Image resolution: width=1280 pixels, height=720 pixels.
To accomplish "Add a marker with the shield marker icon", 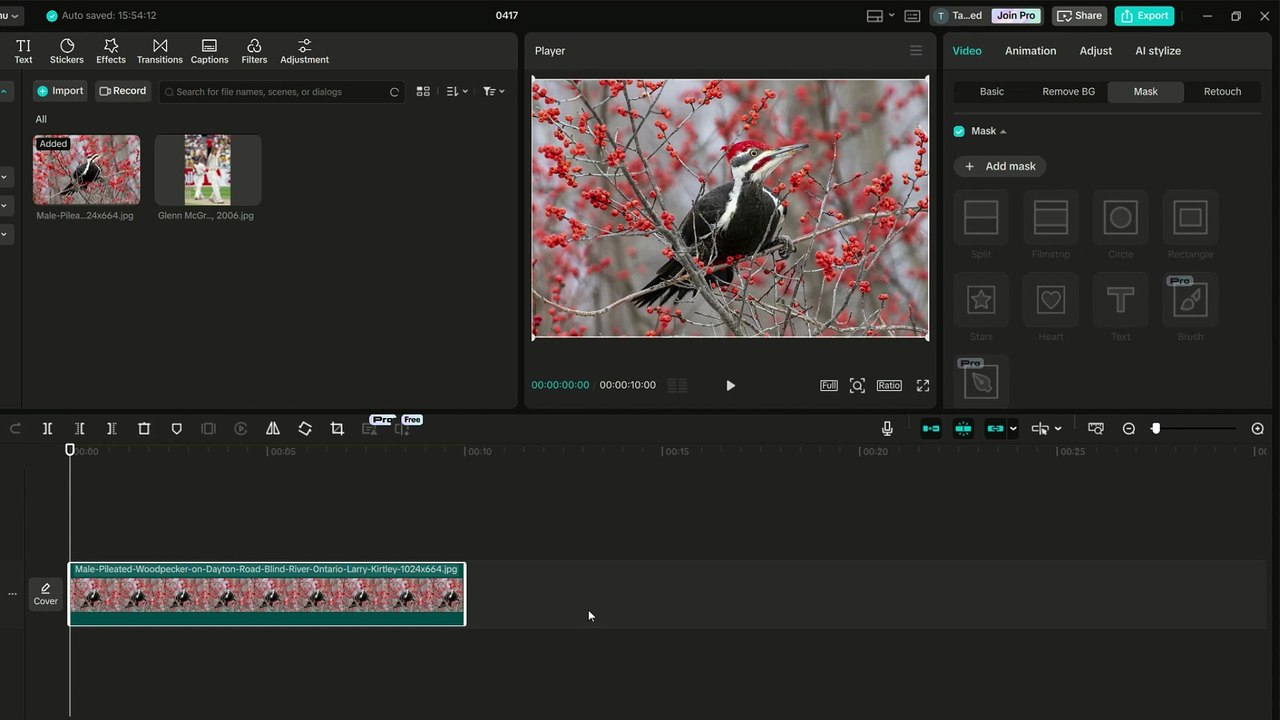I will (x=176, y=428).
